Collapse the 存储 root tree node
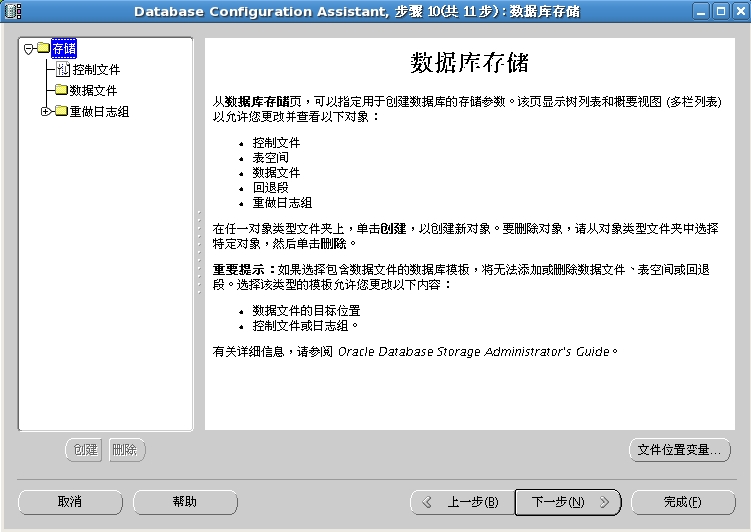 pos(28,48)
